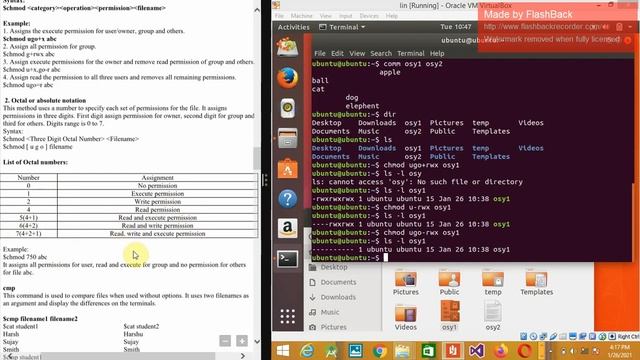This screenshot has width=640, height=360.
Task: Click 'List of Octal numbers:' heading
Action: tap(35, 162)
